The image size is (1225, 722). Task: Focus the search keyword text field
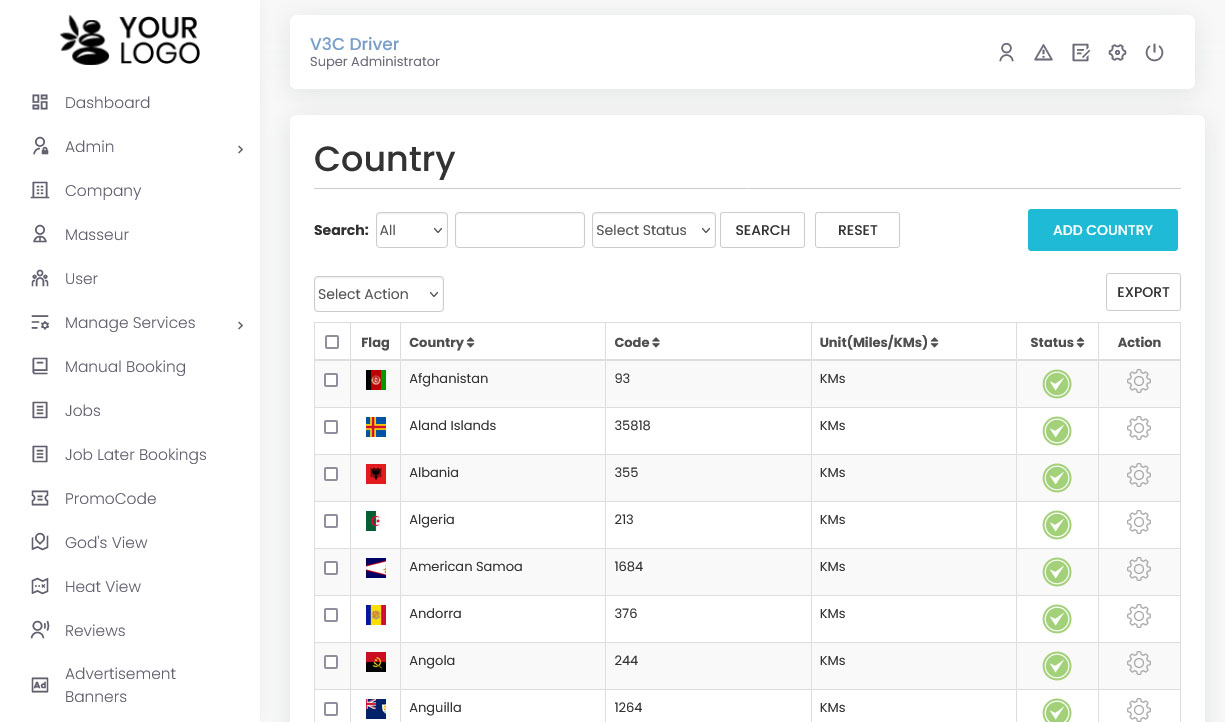[x=520, y=230]
